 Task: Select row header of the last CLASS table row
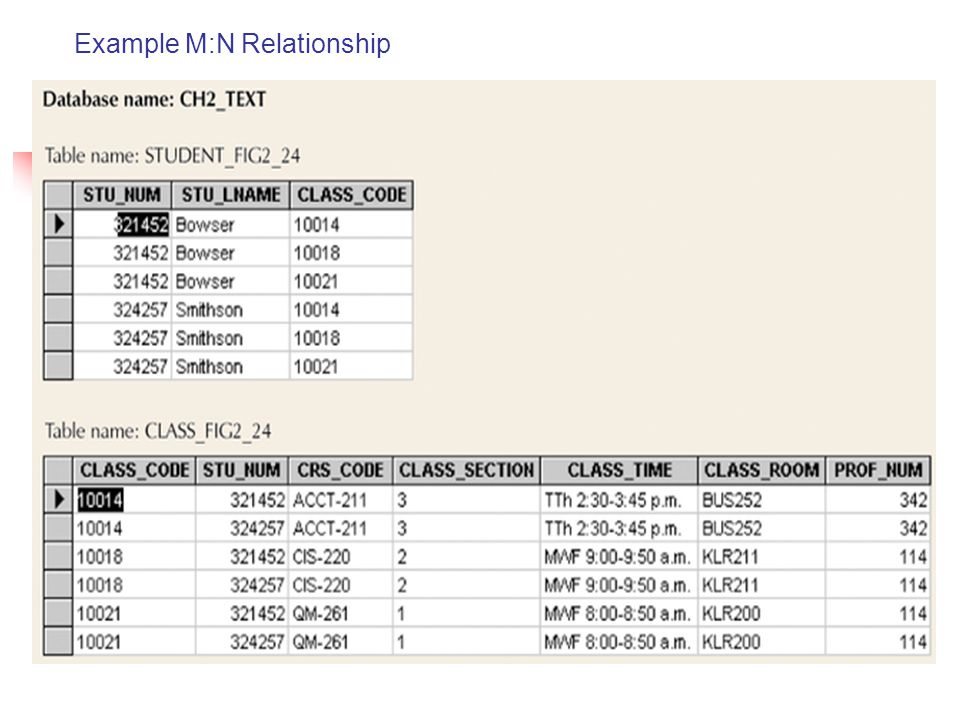(59, 642)
